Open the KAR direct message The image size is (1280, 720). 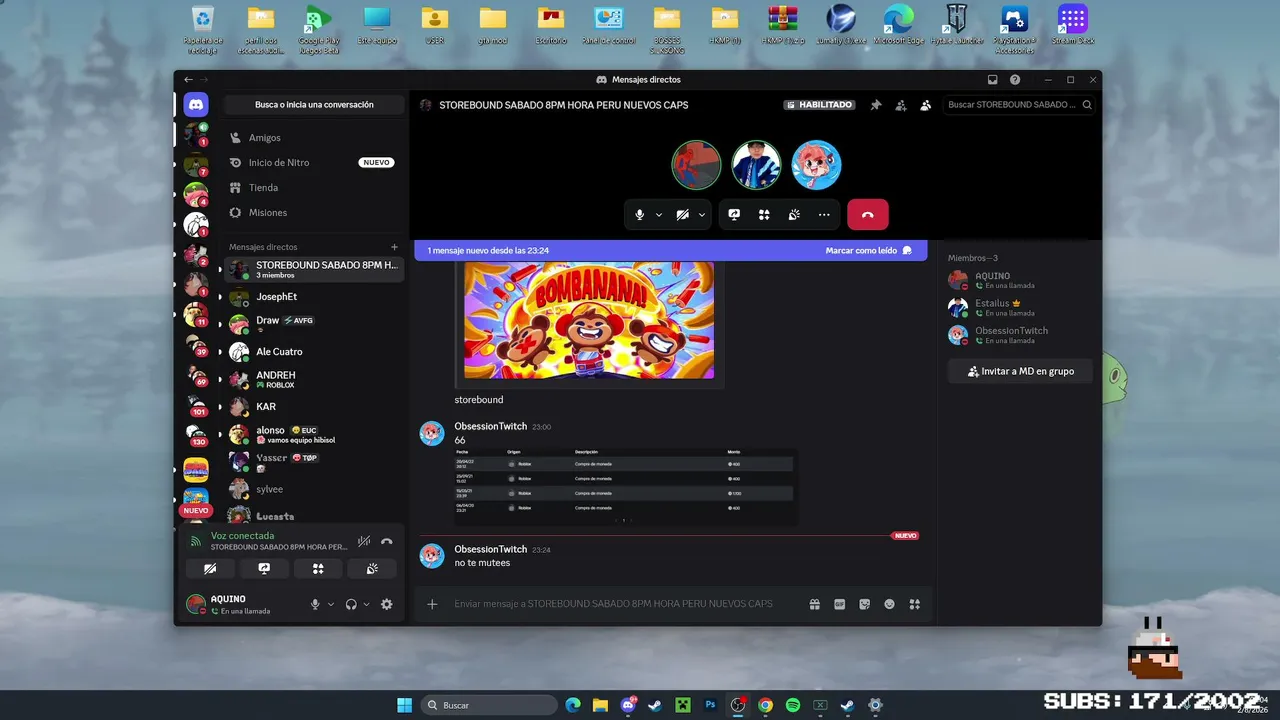314,407
